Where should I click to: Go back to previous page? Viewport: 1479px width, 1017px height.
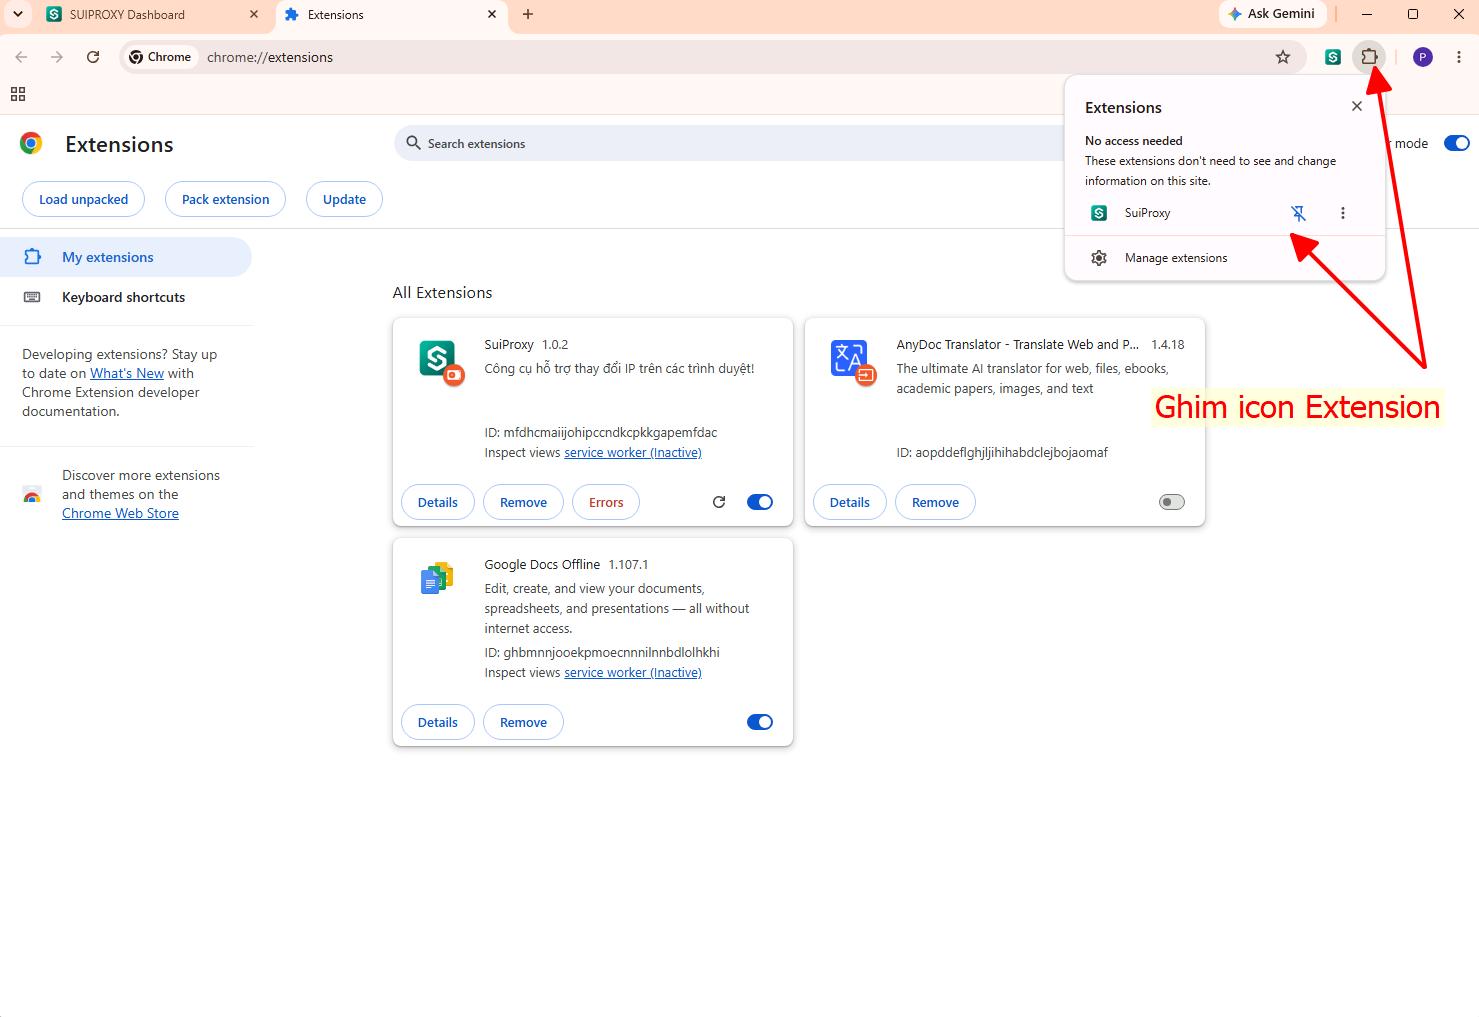[21, 57]
